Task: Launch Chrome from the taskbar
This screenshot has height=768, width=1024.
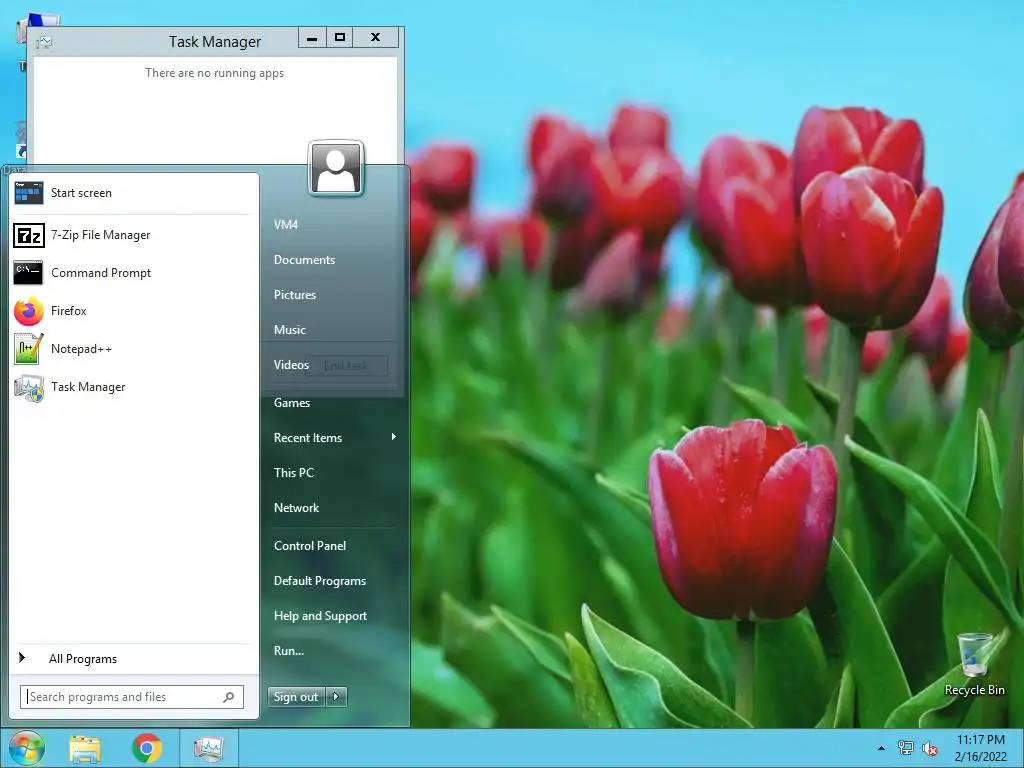Action: (x=147, y=748)
